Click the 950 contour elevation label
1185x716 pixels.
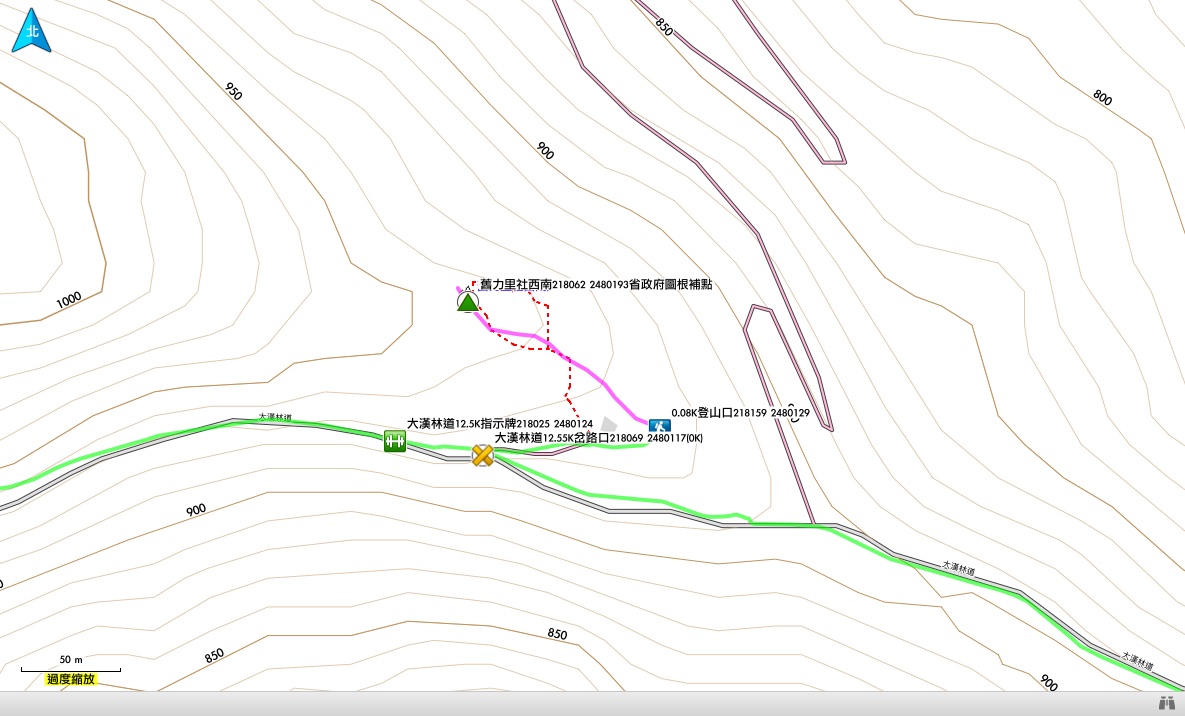[232, 92]
